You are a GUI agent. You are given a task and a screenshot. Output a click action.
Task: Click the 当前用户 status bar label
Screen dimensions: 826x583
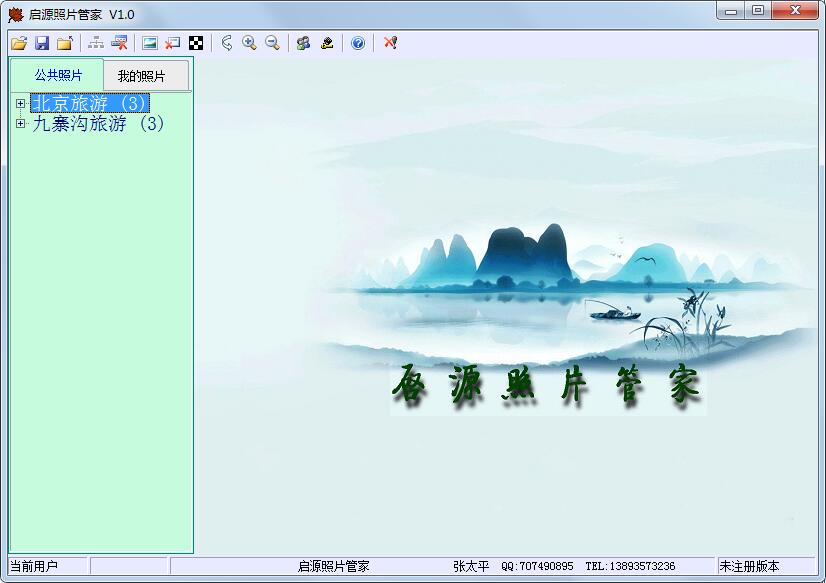34,566
